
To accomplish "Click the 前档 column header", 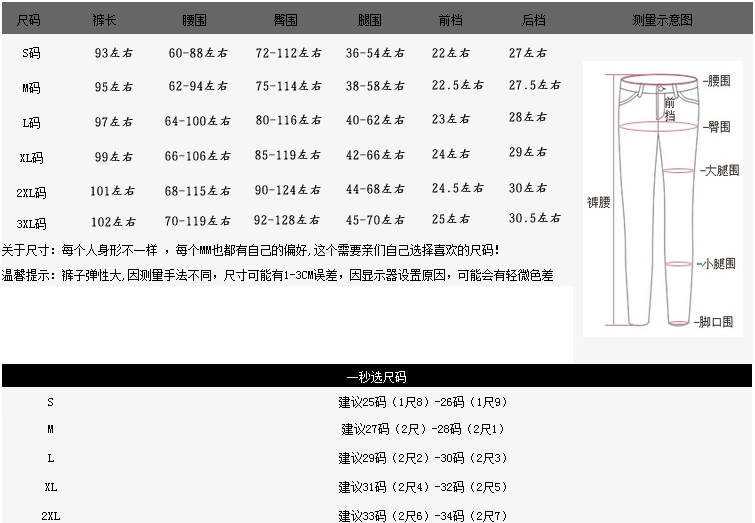I will [x=451, y=20].
